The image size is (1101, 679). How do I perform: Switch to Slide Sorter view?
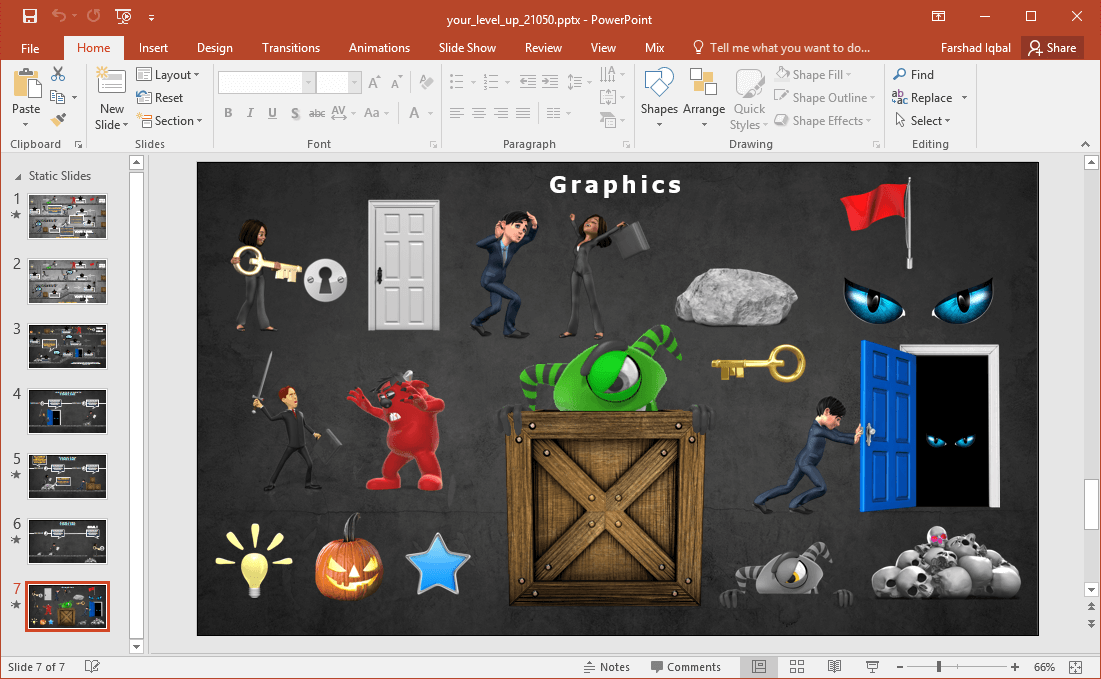pyautogui.click(x=797, y=667)
